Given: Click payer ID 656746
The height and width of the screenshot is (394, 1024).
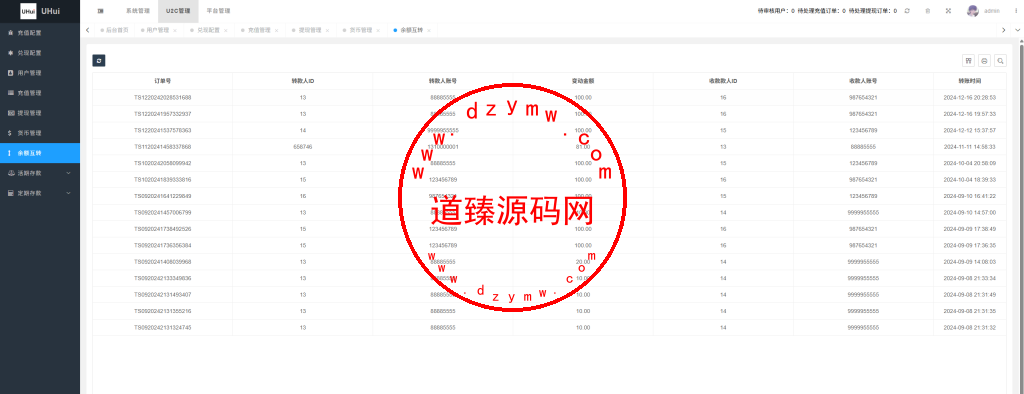Looking at the screenshot, I should click(x=303, y=147).
